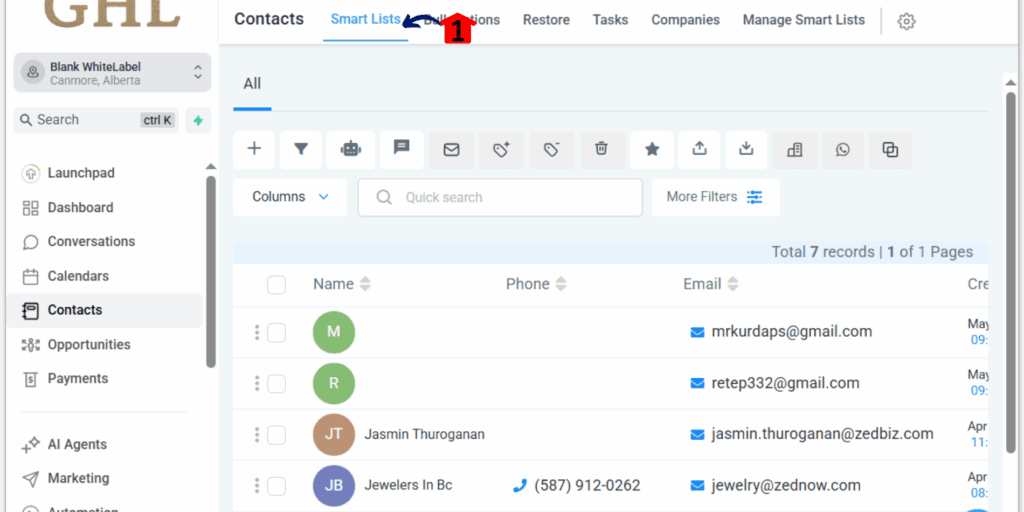
Task: Click the three-dot menu on the Jasmin Thuroganan row
Action: (x=257, y=434)
